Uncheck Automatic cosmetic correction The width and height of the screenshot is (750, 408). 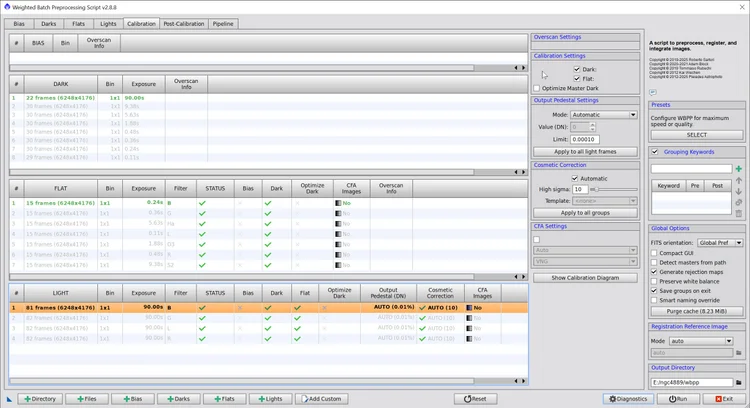(574, 178)
